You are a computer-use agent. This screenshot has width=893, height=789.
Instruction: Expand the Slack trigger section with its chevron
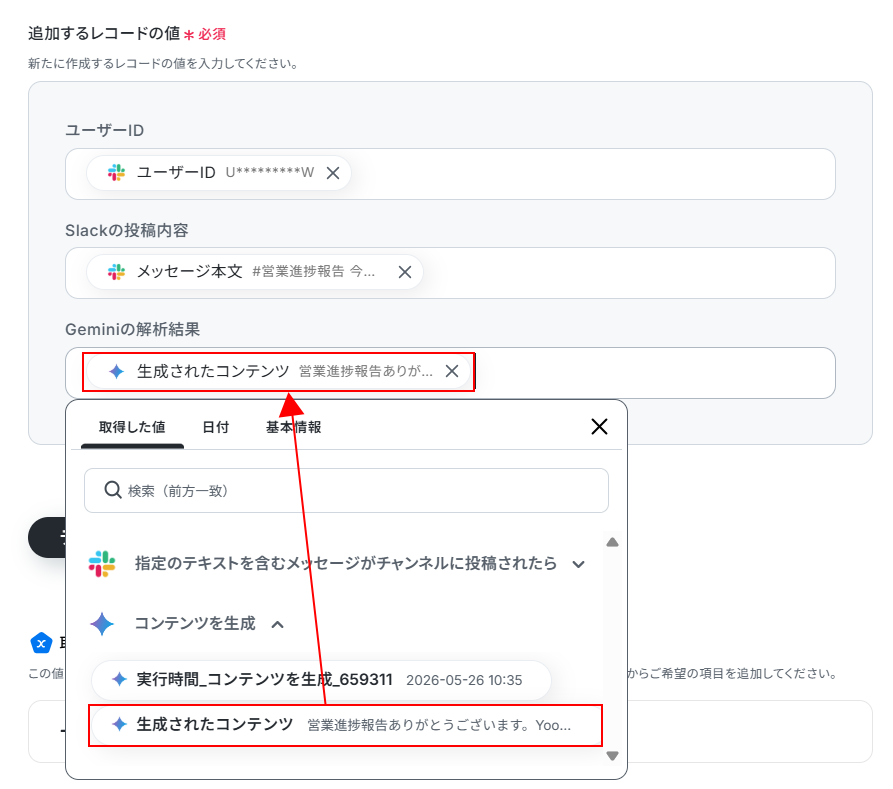(579, 565)
